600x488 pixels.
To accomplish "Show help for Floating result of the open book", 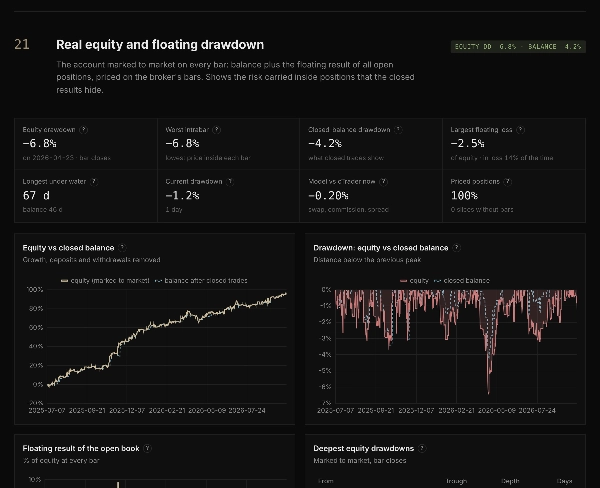I will click(147, 449).
